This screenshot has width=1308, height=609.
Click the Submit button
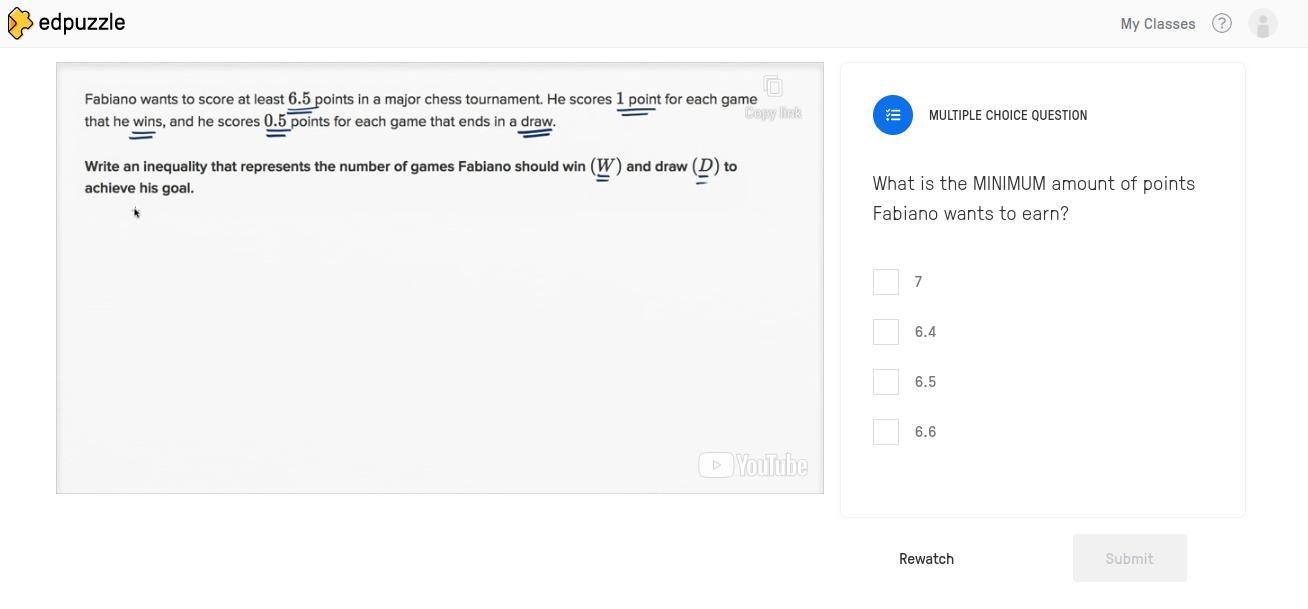click(1129, 558)
